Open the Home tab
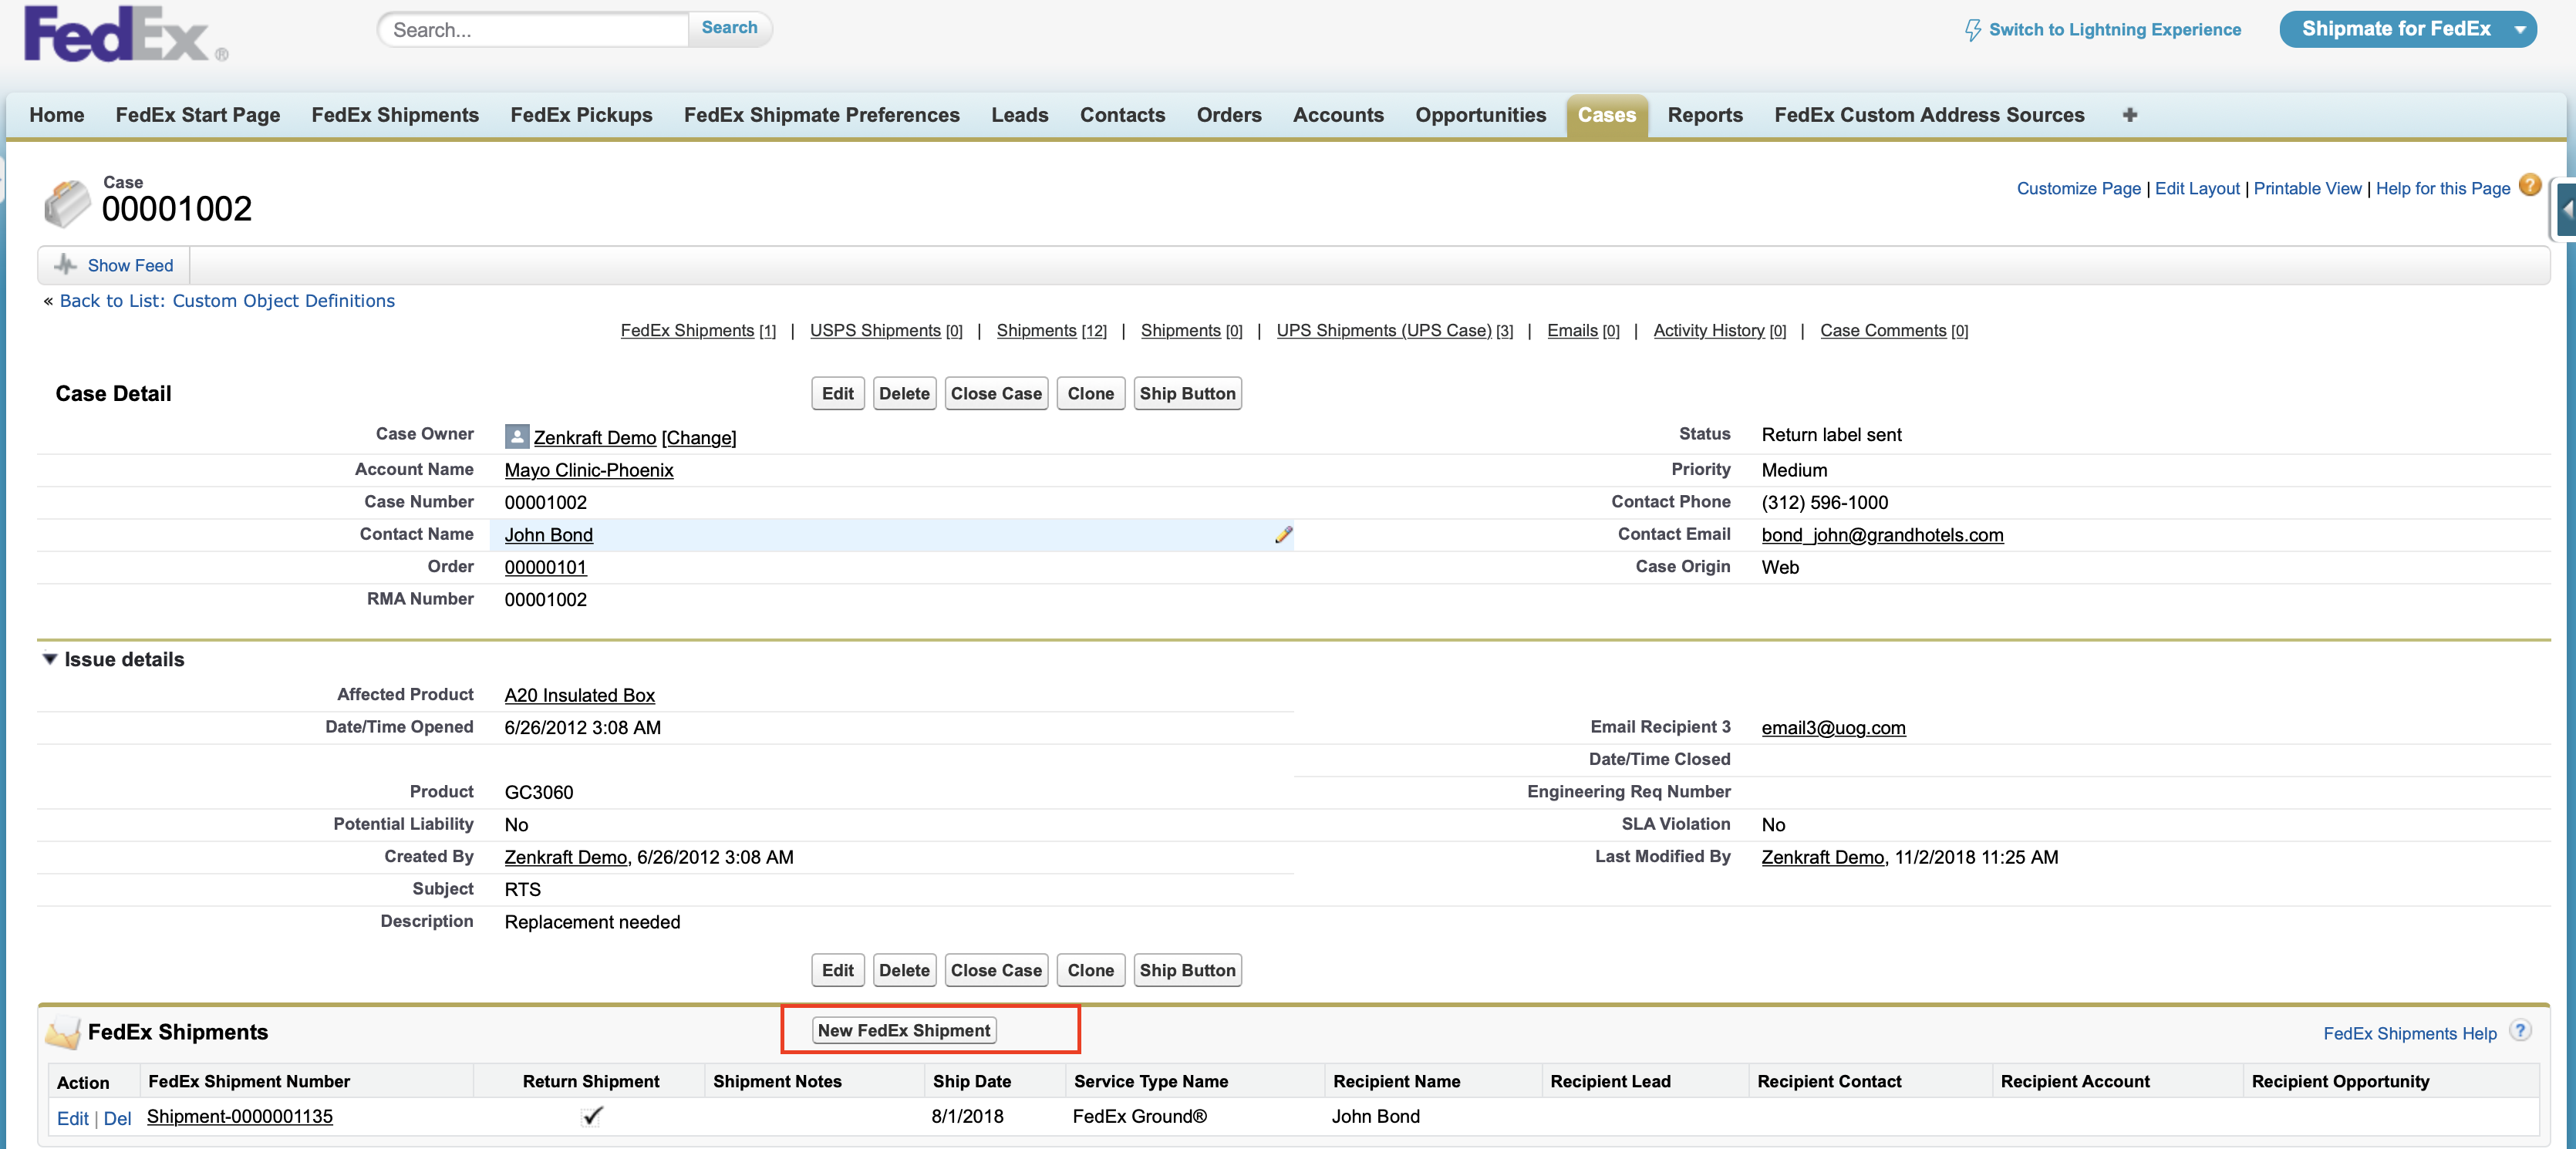This screenshot has width=2576, height=1149. 57,115
